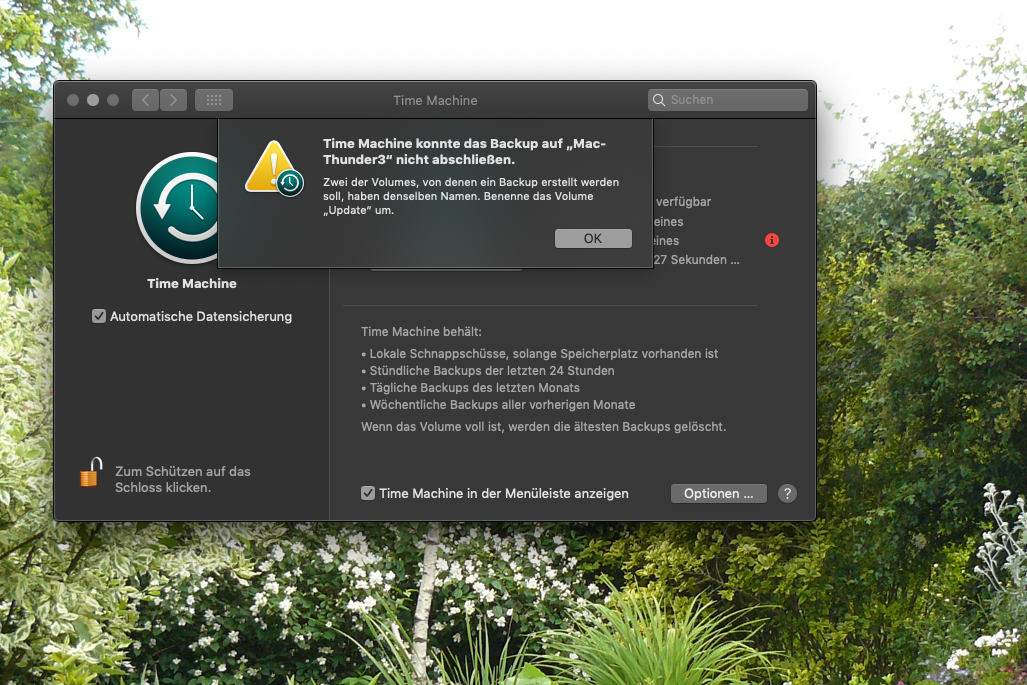Click the large Time Machine clock icon

[x=177, y=208]
